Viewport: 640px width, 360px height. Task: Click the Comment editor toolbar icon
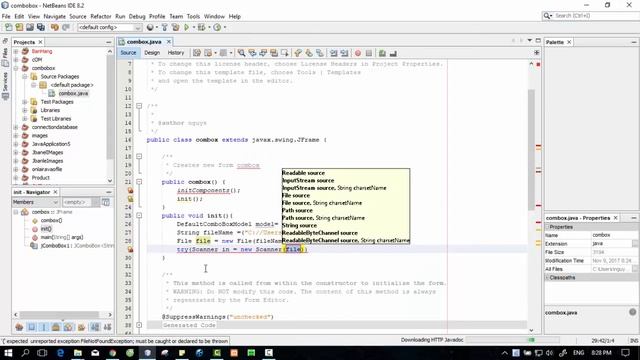pyautogui.click(x=382, y=53)
